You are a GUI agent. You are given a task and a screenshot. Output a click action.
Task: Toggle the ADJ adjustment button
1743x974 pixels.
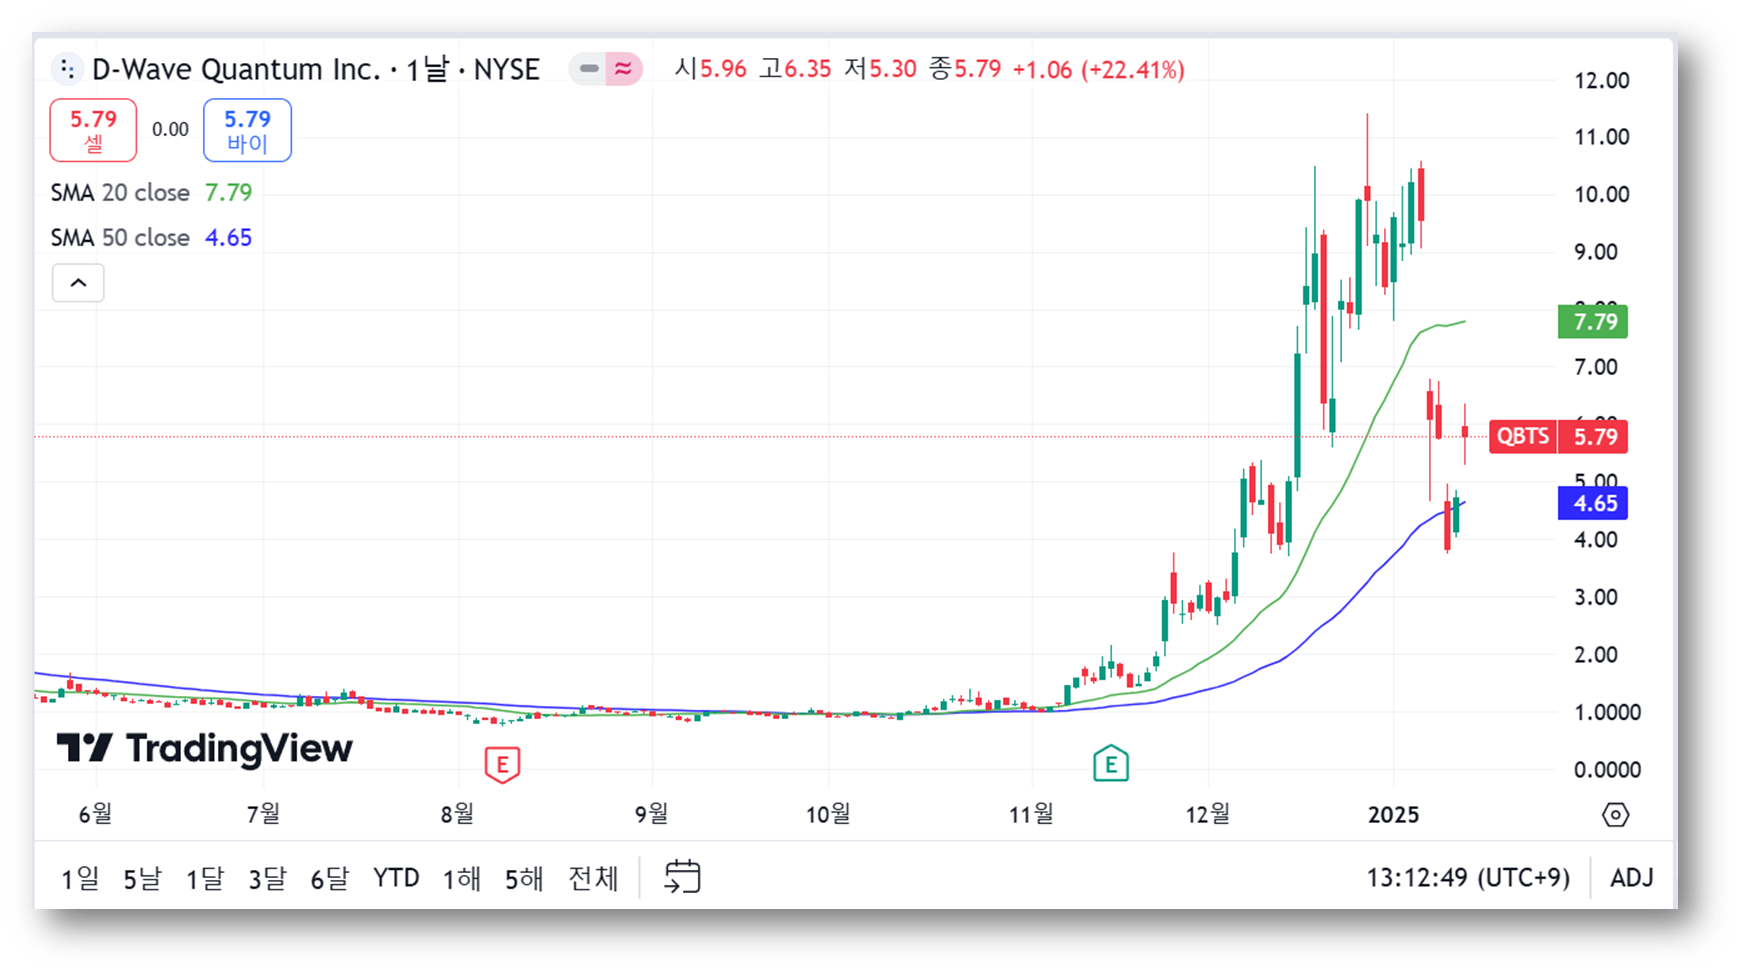pyautogui.click(x=1632, y=878)
